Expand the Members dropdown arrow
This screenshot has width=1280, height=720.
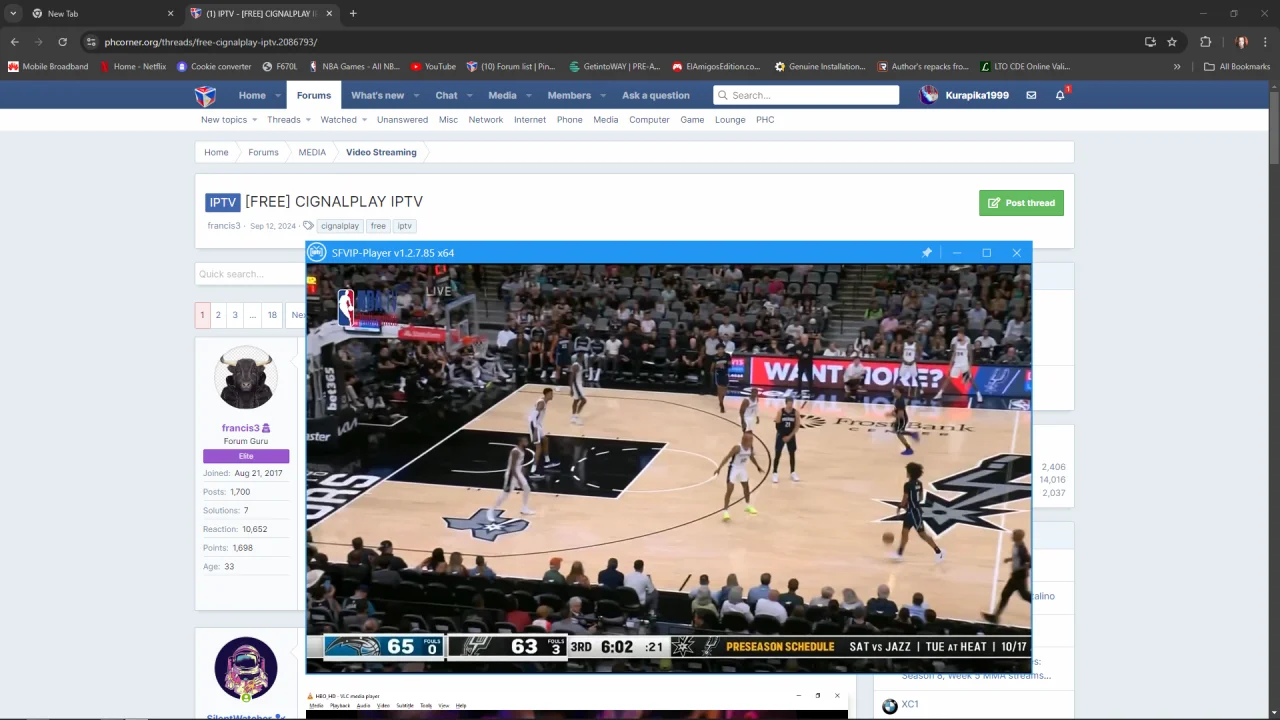point(602,96)
